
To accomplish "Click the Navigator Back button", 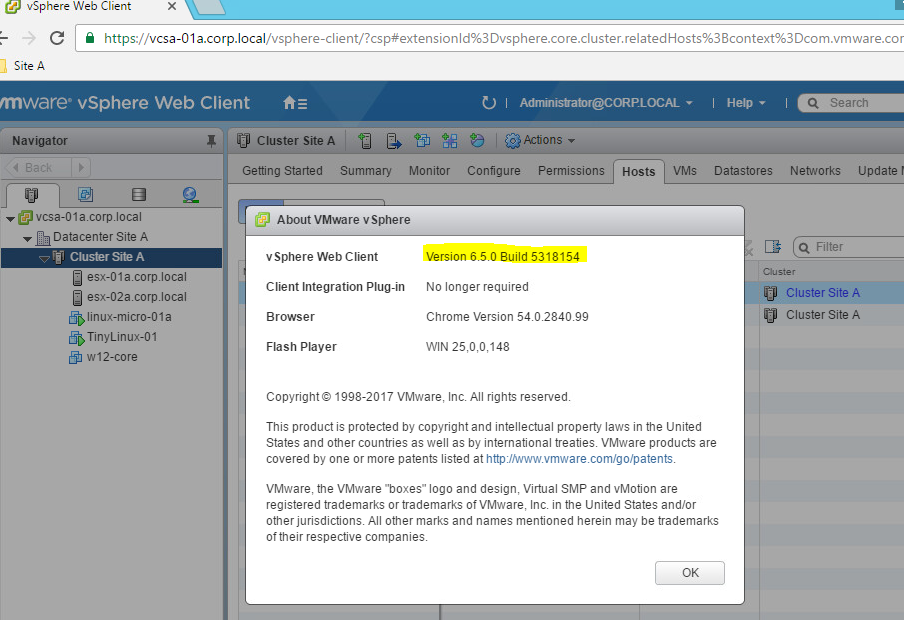I will (38, 167).
